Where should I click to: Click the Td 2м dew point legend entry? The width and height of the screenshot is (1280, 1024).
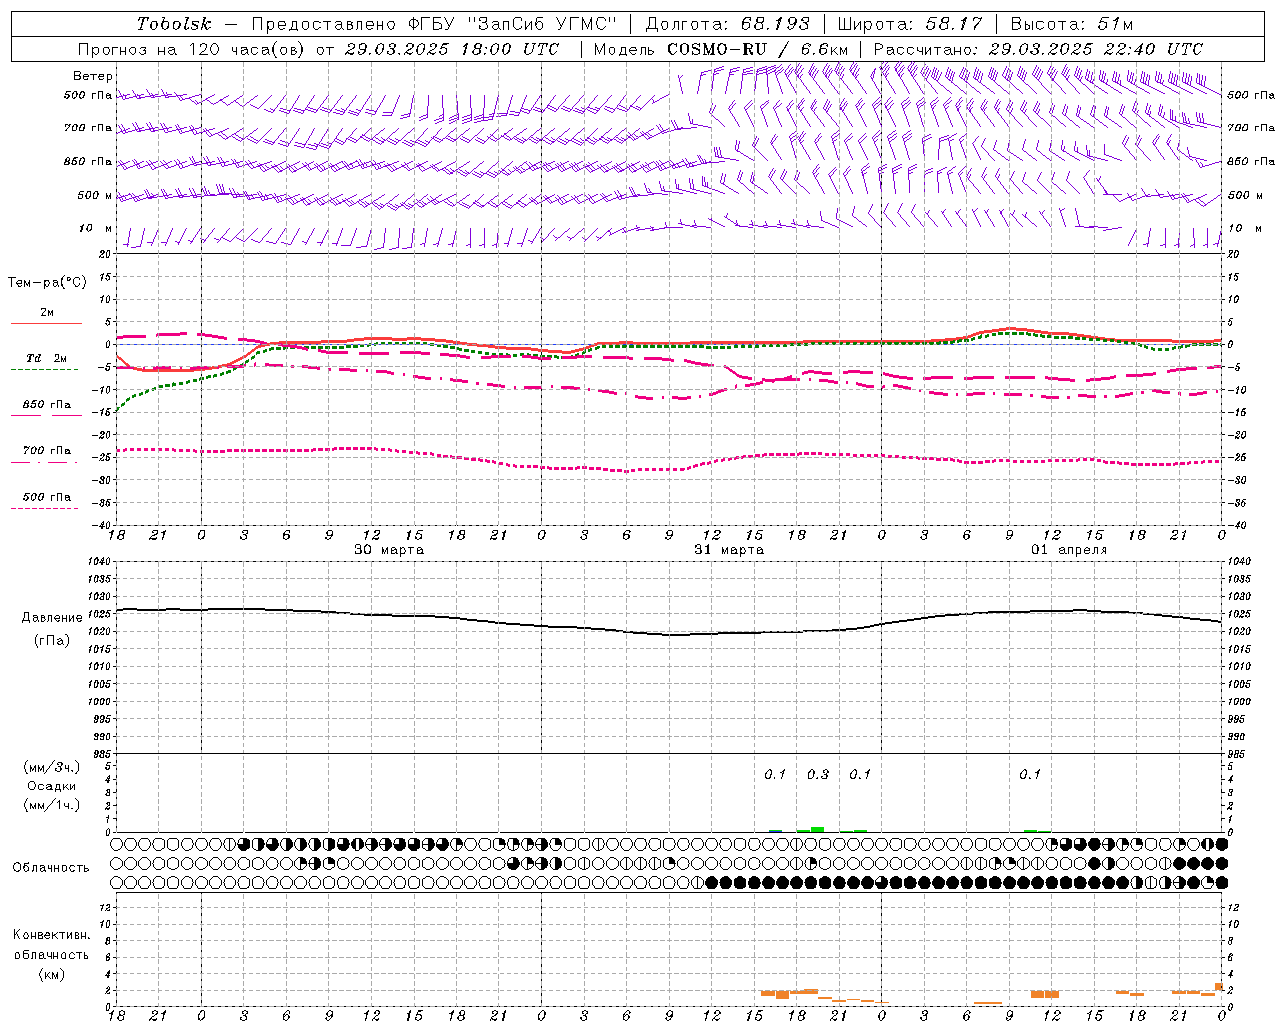point(47,358)
